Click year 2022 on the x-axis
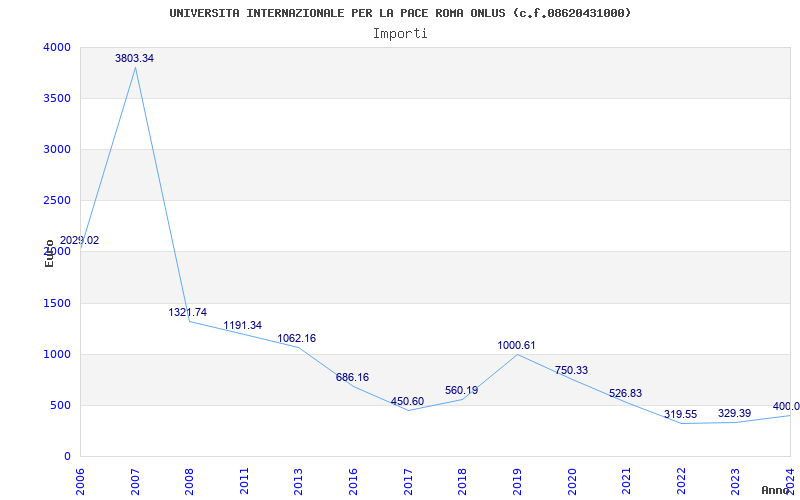 tap(681, 481)
